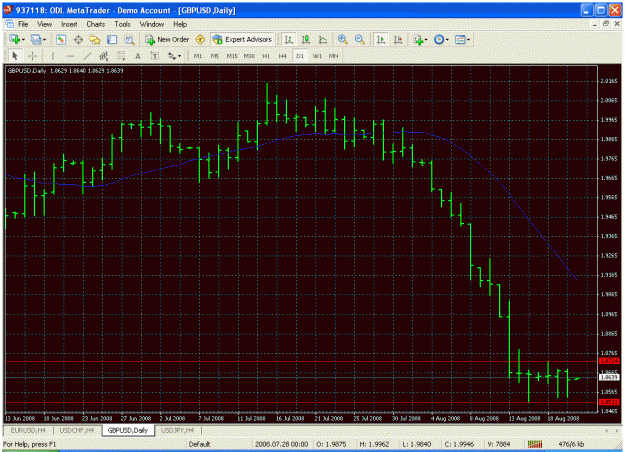Show the Navigator folder-star icon
The height and width of the screenshot is (452, 625).
[x=95, y=39]
